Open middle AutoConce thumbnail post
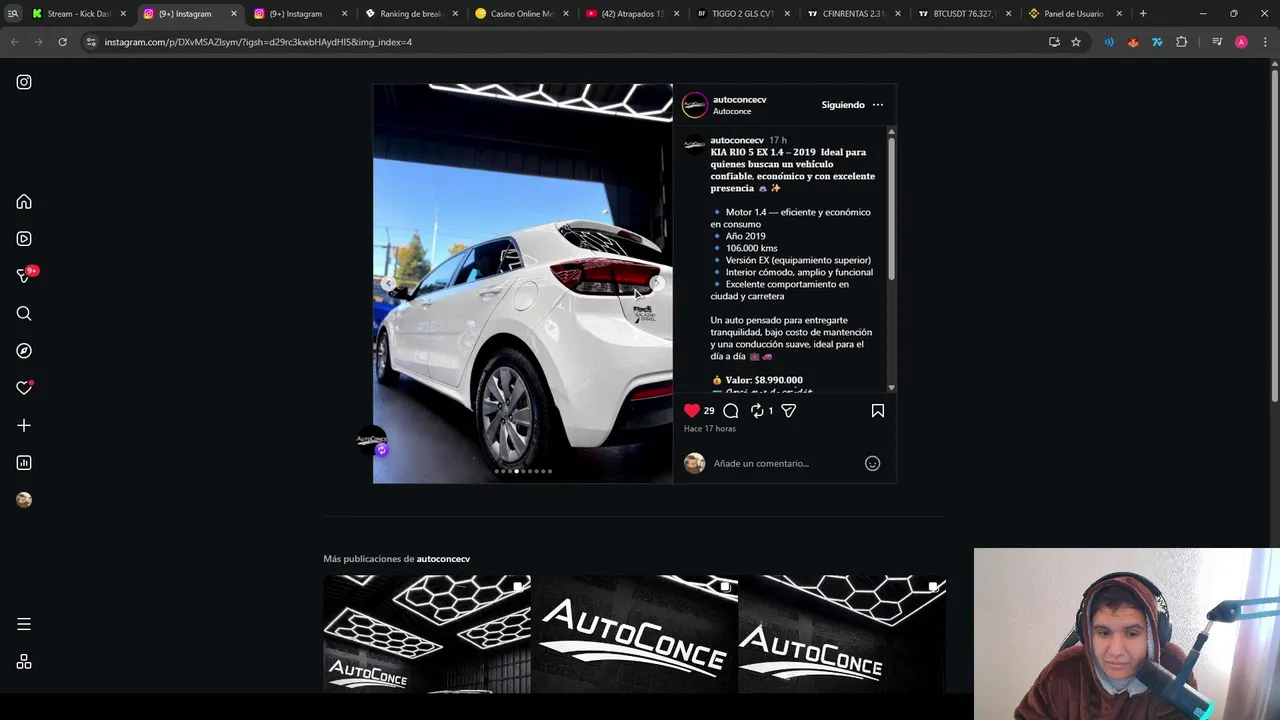 635,634
